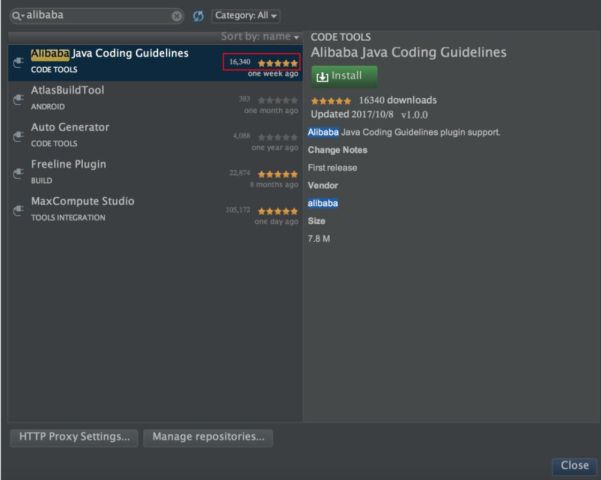Image resolution: width=601 pixels, height=480 pixels.
Task: Close the plugin browser dialog
Action: pyautogui.click(x=574, y=466)
